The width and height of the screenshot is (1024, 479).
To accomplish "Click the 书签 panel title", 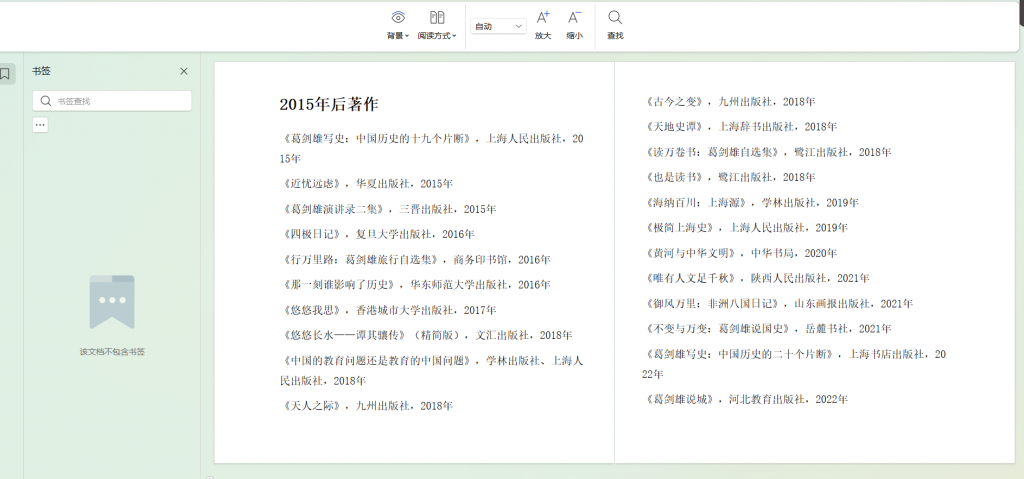I will tap(41, 71).
